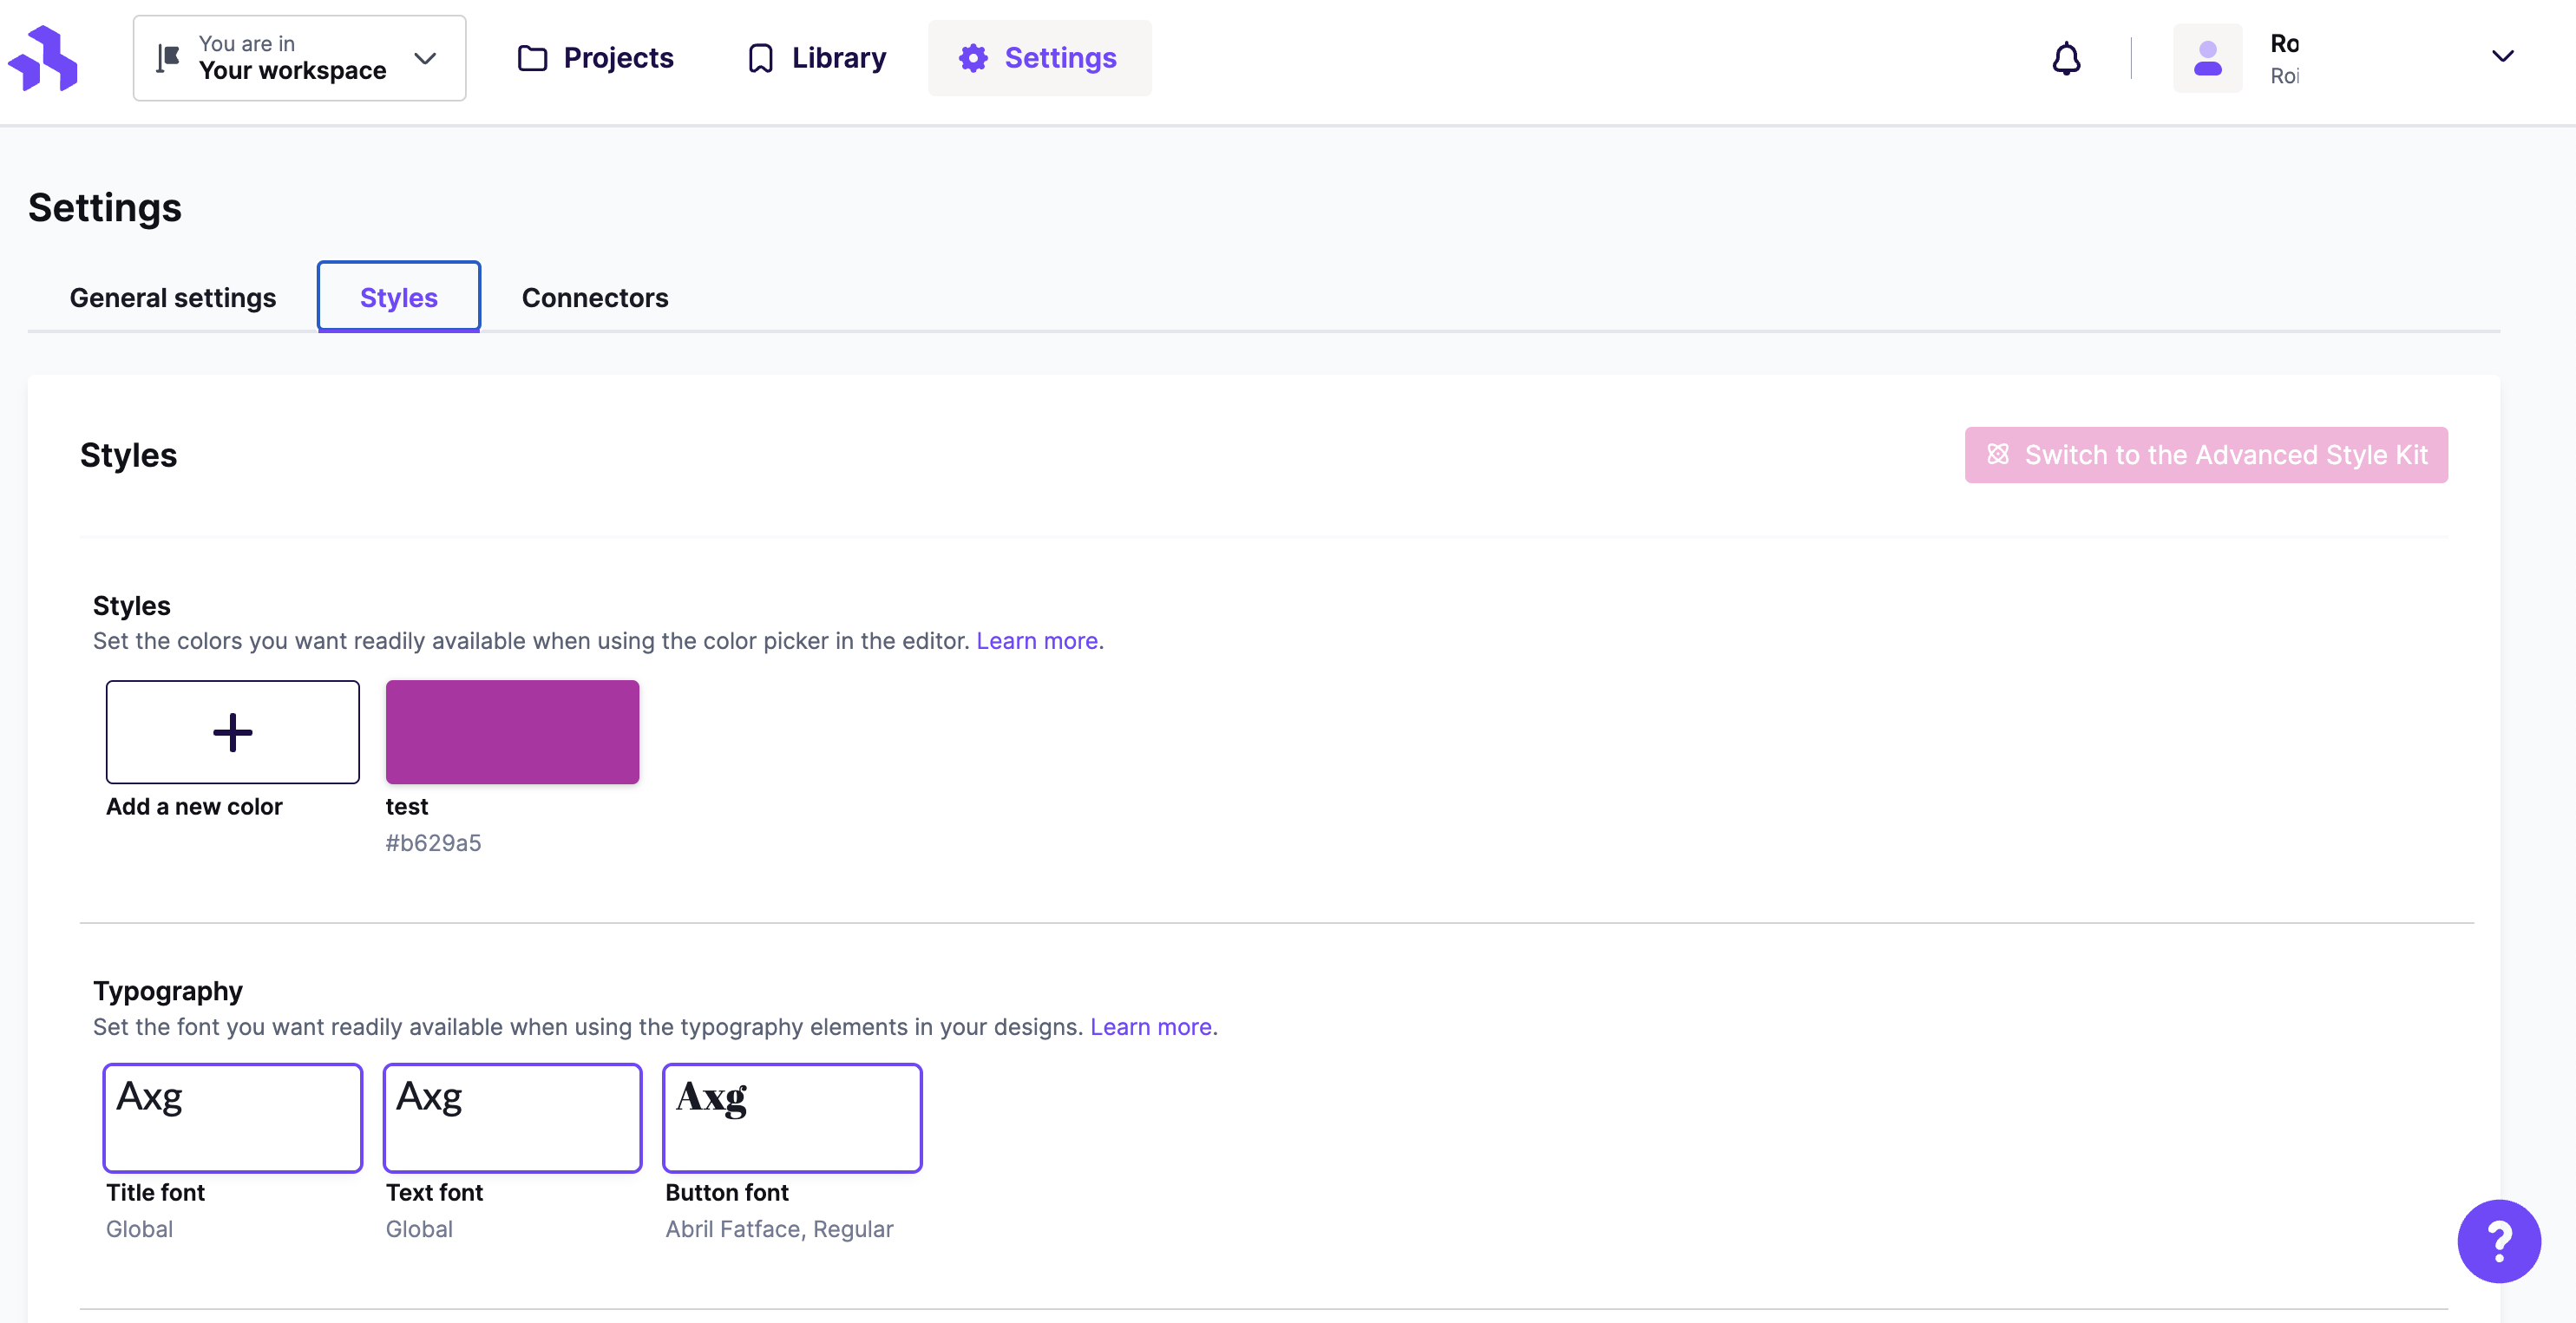This screenshot has height=1323, width=2576.
Task: Click the 'Abril Fatface, Regular' text
Action: [779, 1229]
